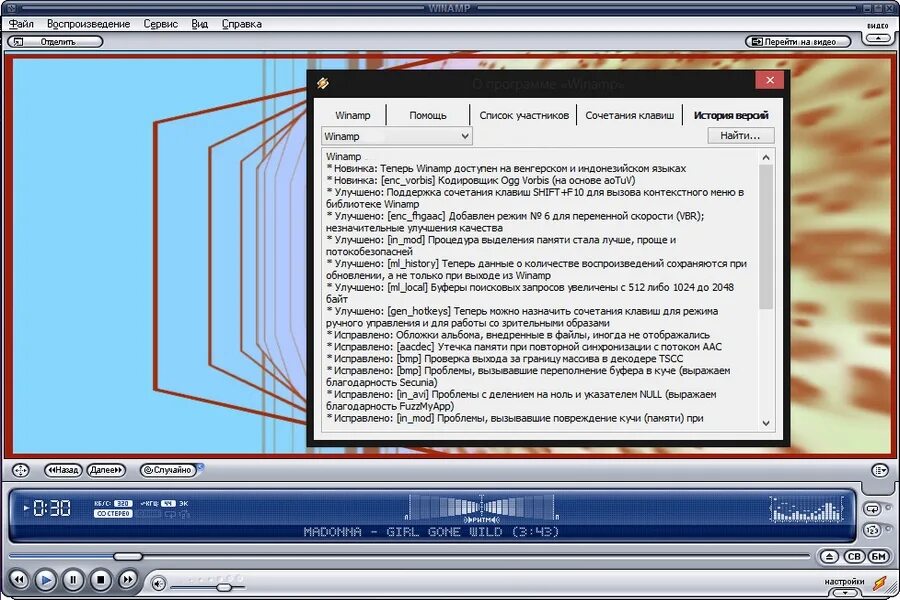Click the four-arrow video options icon
This screenshot has height=600, width=900.
[x=20, y=470]
